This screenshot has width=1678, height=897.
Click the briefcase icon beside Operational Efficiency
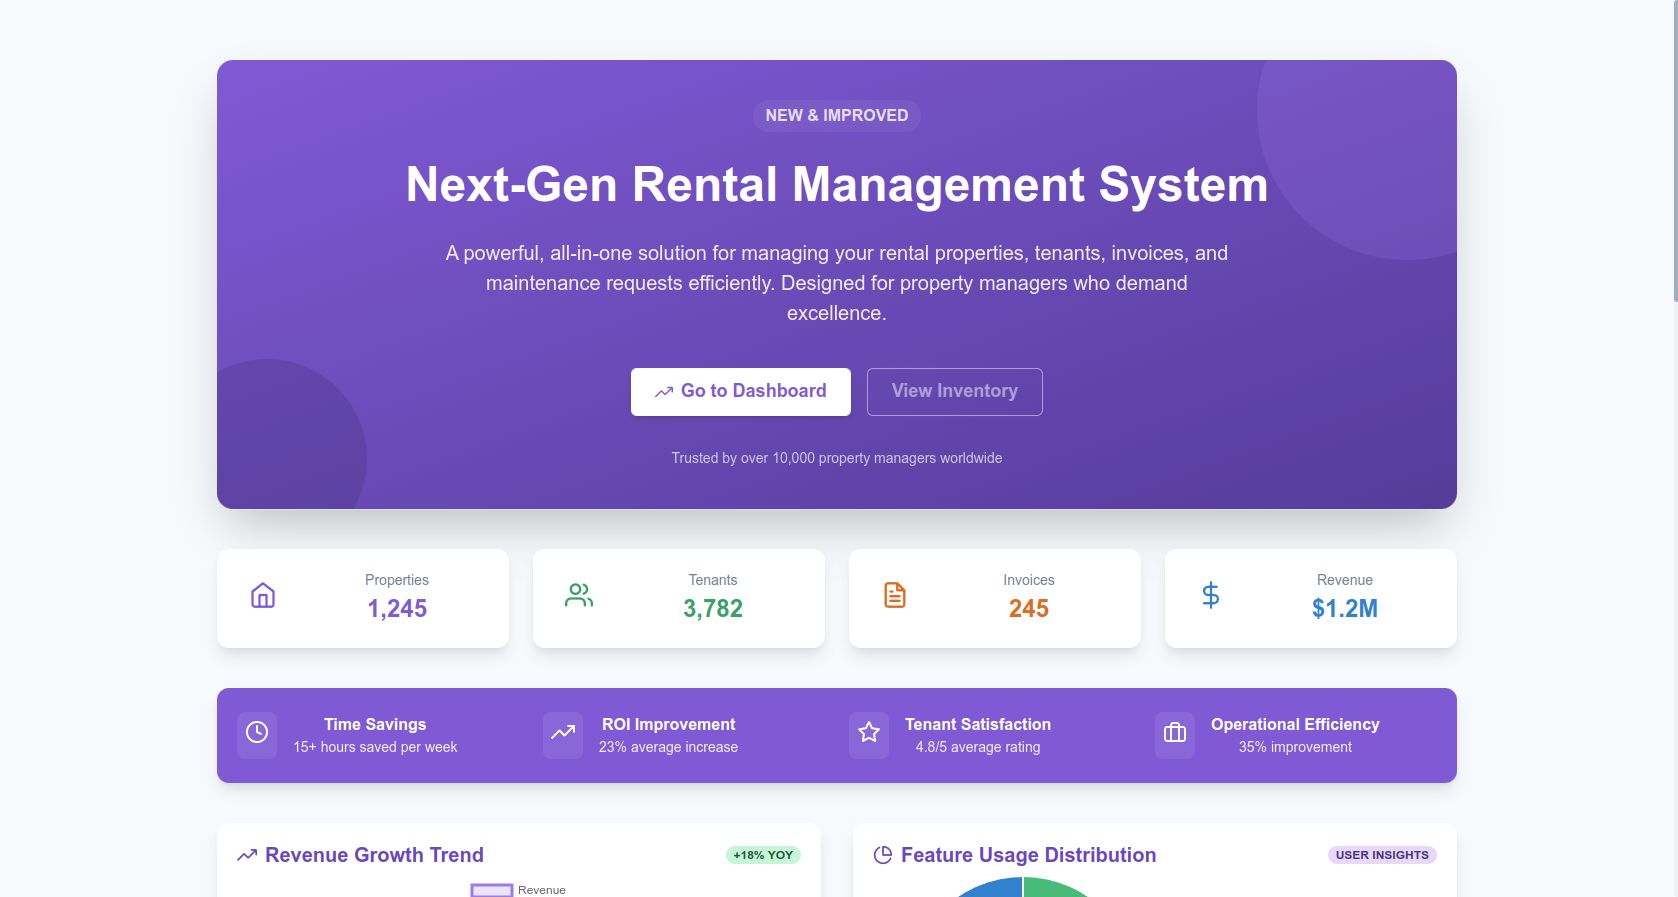1175,733
